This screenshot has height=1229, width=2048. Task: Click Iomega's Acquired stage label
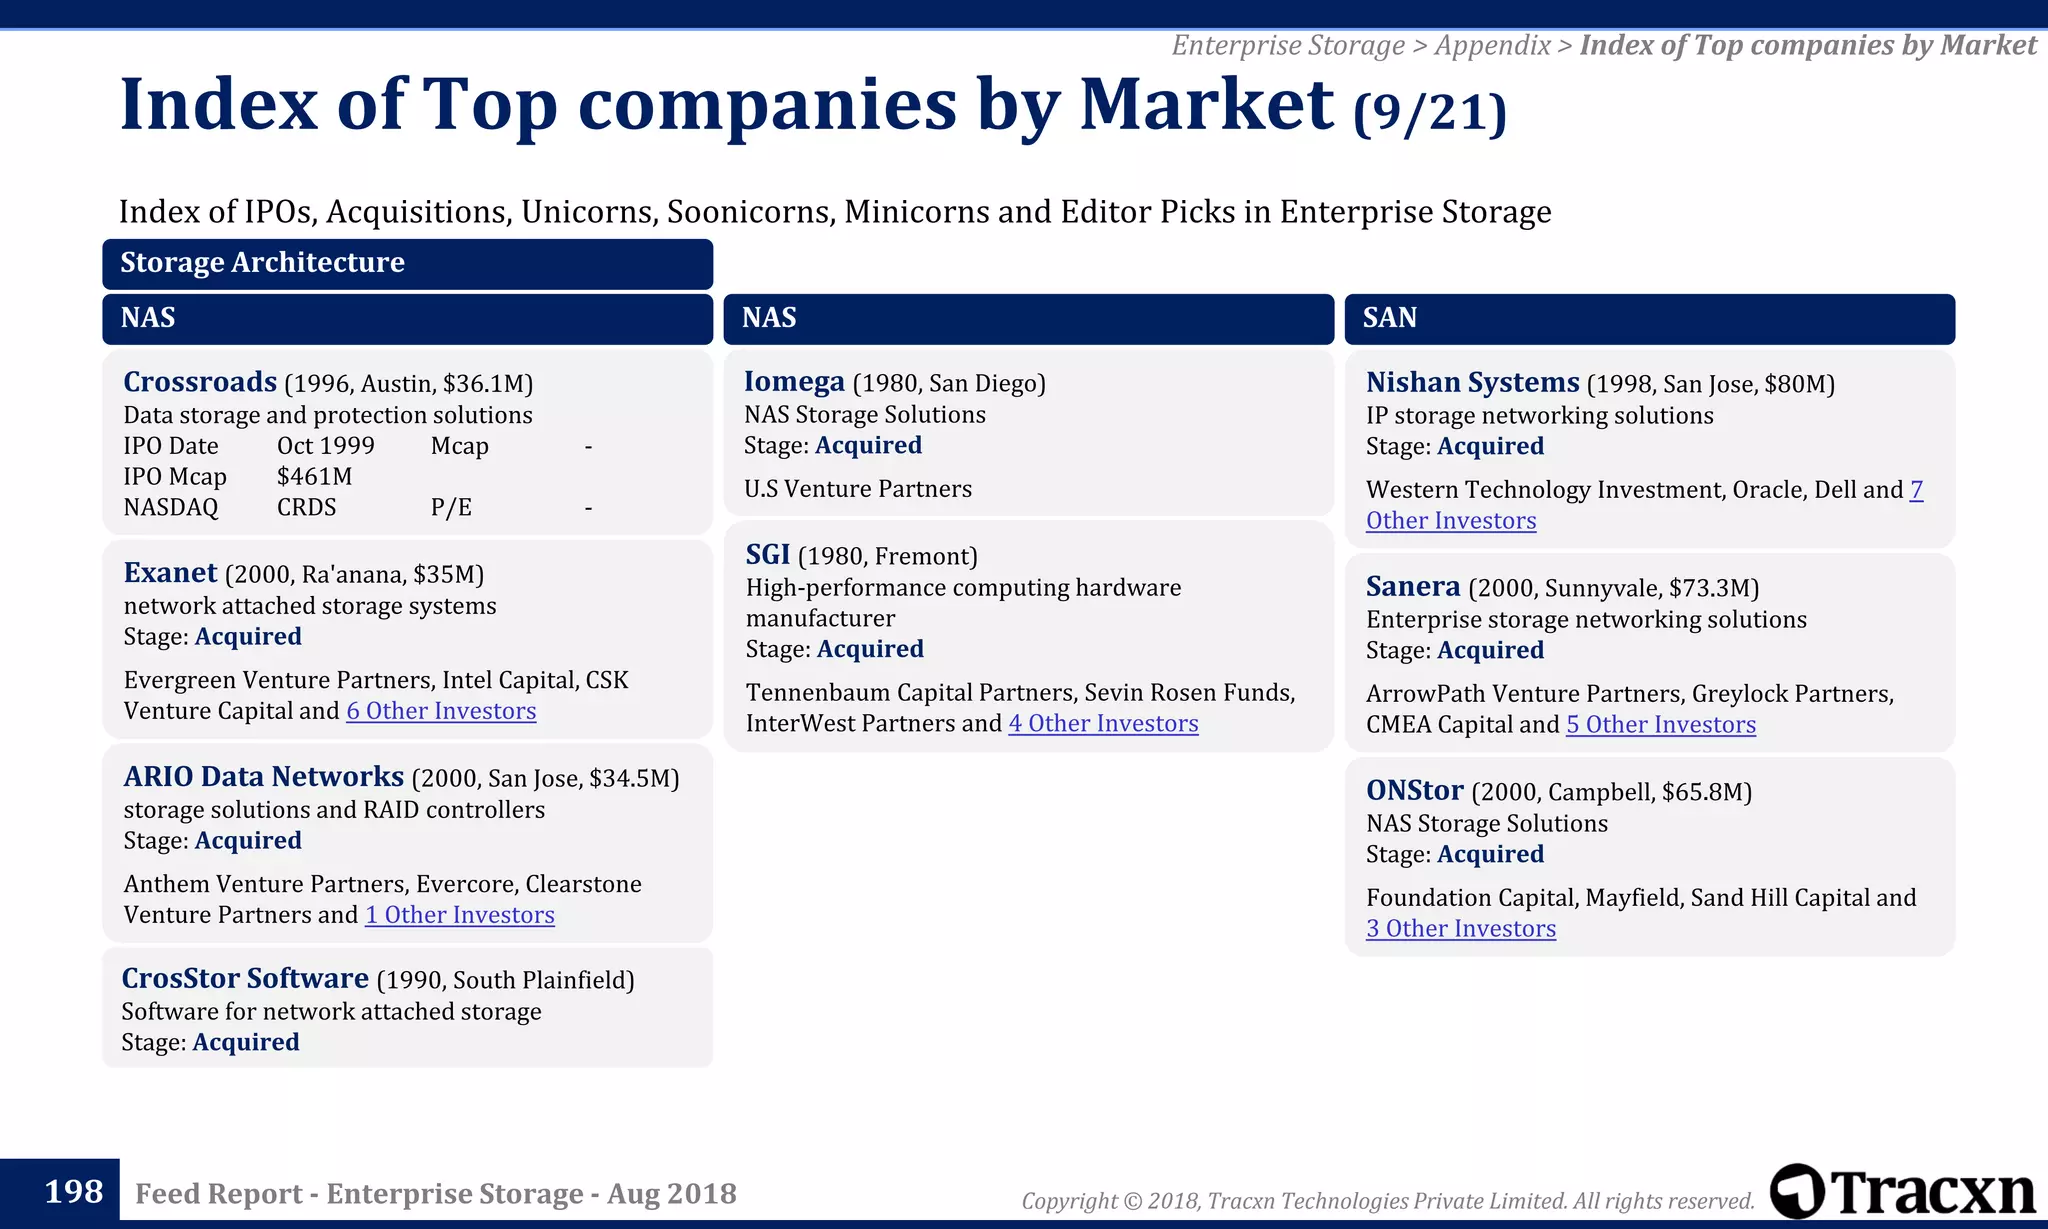pos(869,446)
